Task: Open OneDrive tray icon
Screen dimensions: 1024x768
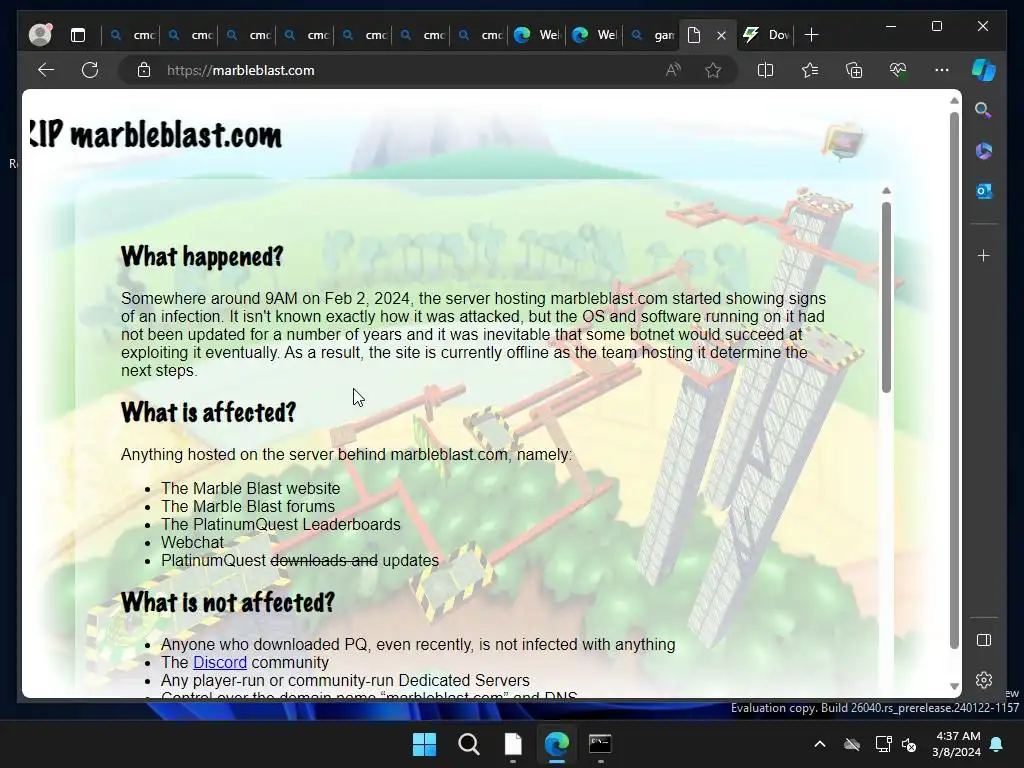Action: tap(852, 744)
